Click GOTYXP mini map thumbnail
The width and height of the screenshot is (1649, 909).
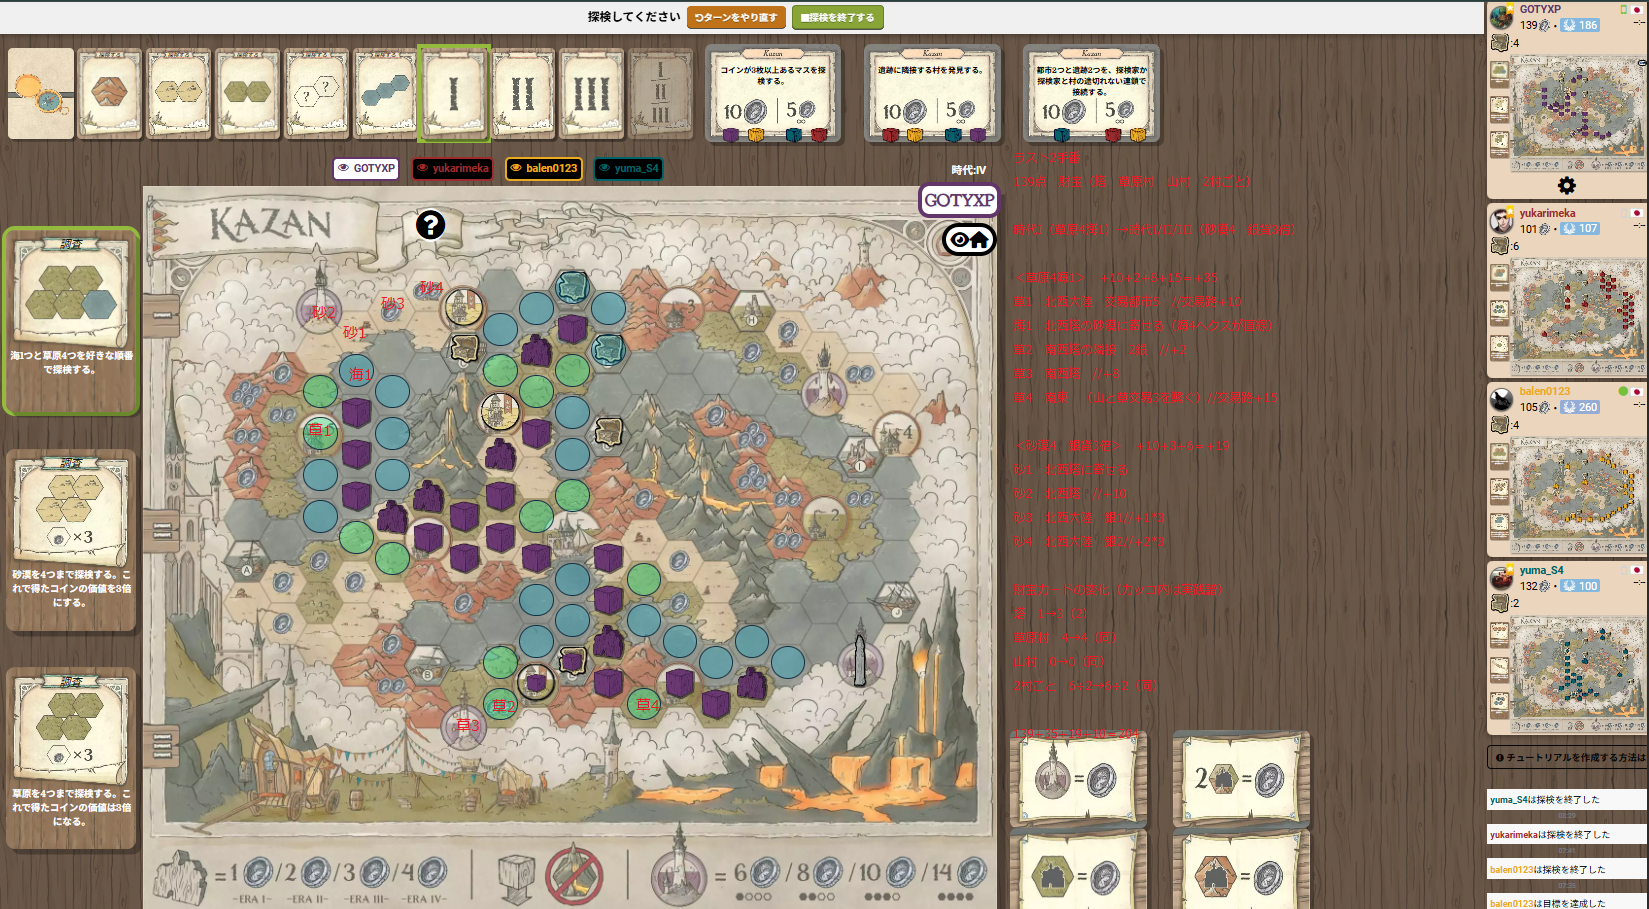coord(1578,113)
